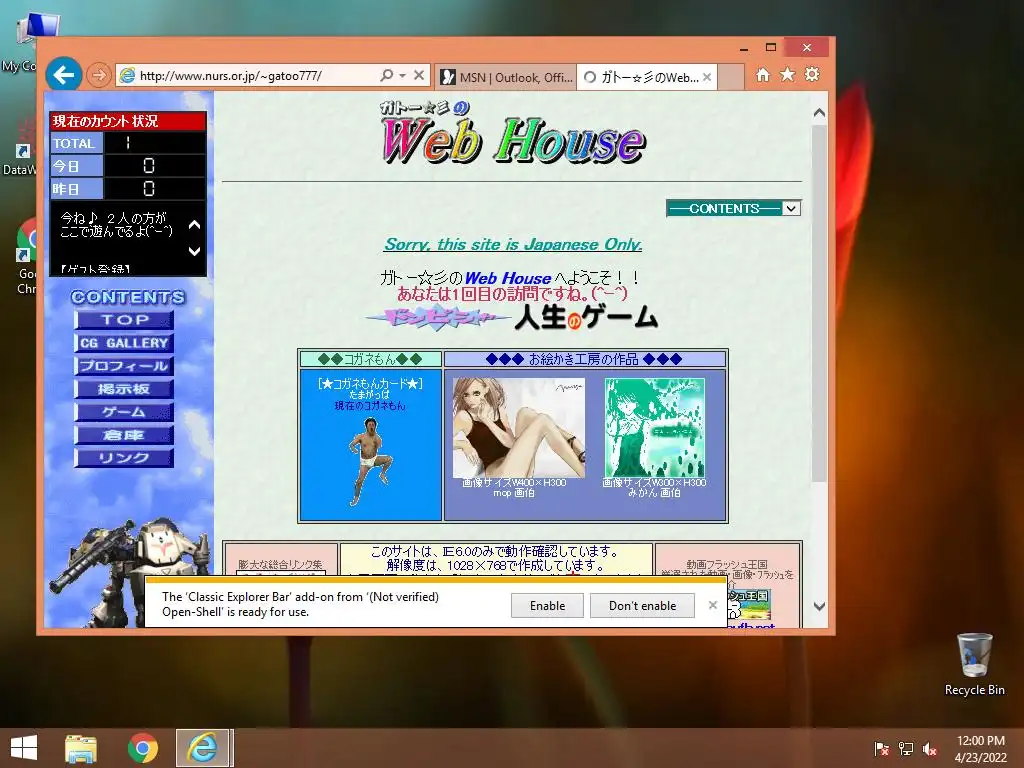Click the vertical scrollbar thumb

click(x=819, y=304)
